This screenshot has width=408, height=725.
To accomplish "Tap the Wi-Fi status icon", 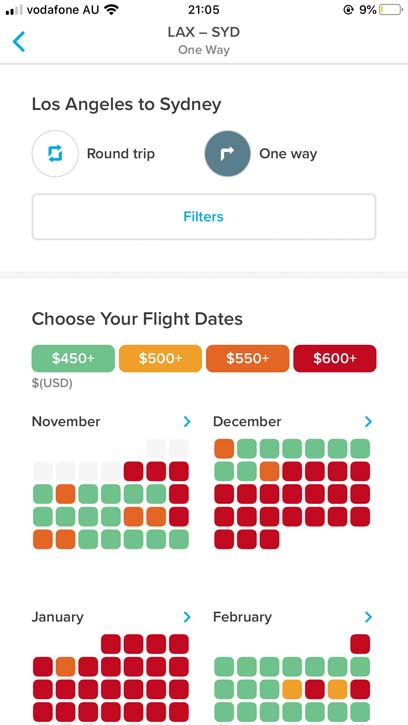I will pos(111,9).
